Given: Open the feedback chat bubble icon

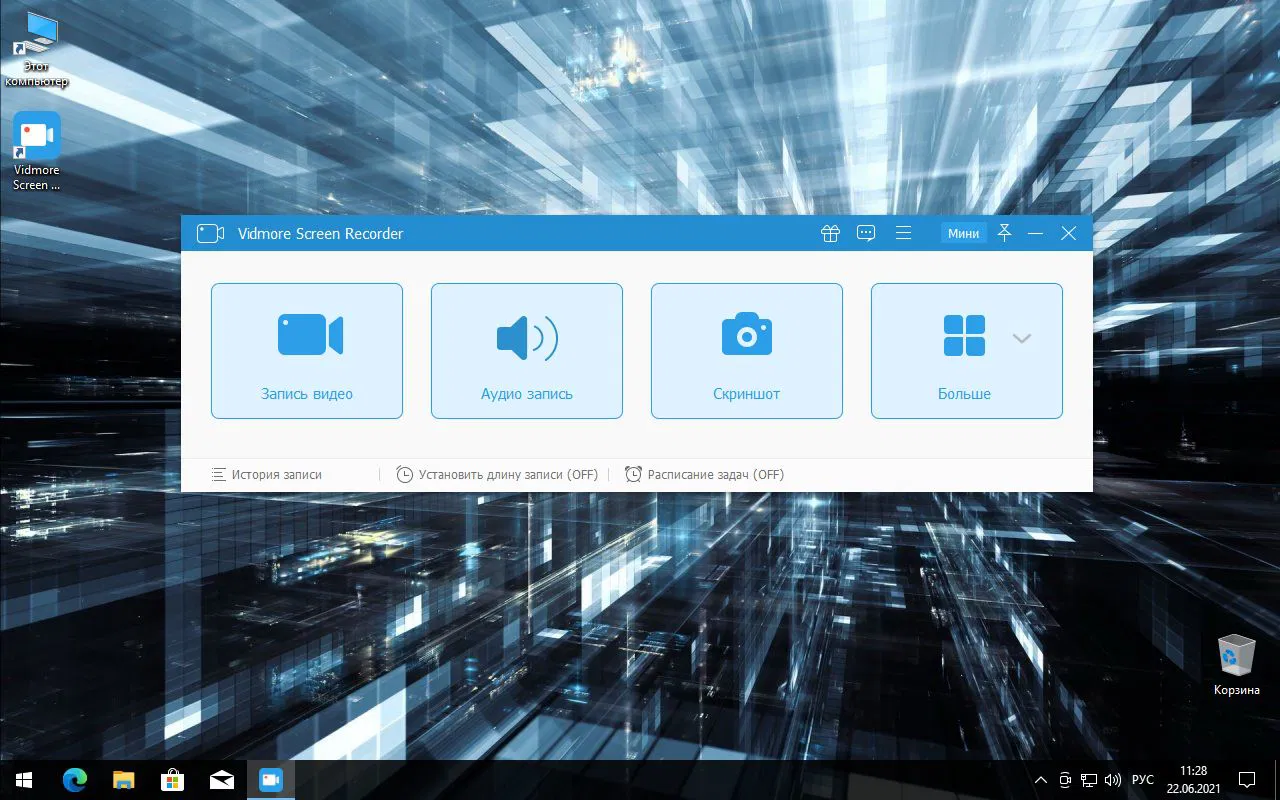Looking at the screenshot, I should (x=866, y=233).
